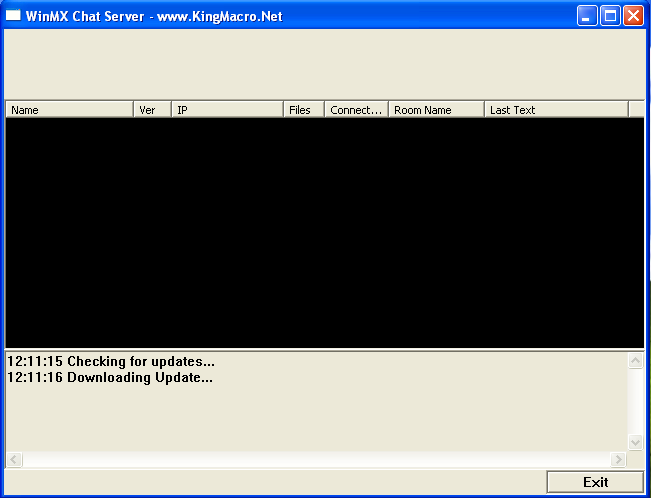651x498 pixels.
Task: Close the WinMX Chat Server window
Action: (x=634, y=16)
